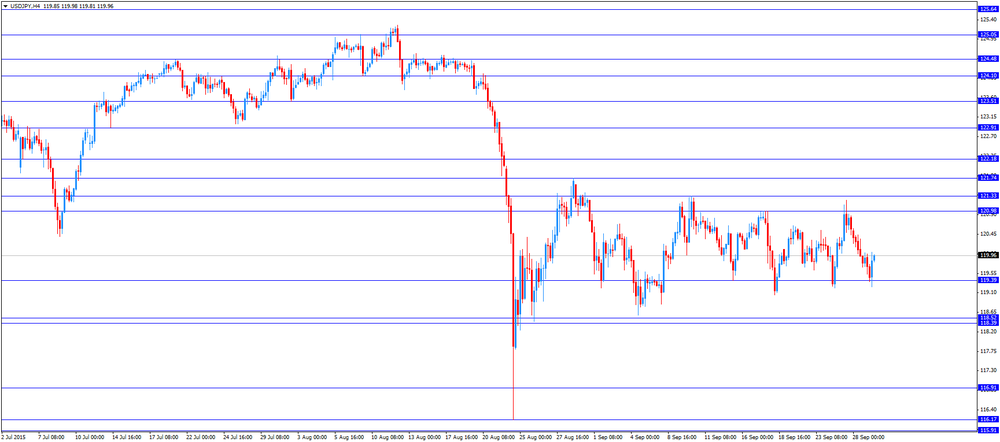
Task: Click the 27 Aug 16:00 time label
Action: [571, 438]
